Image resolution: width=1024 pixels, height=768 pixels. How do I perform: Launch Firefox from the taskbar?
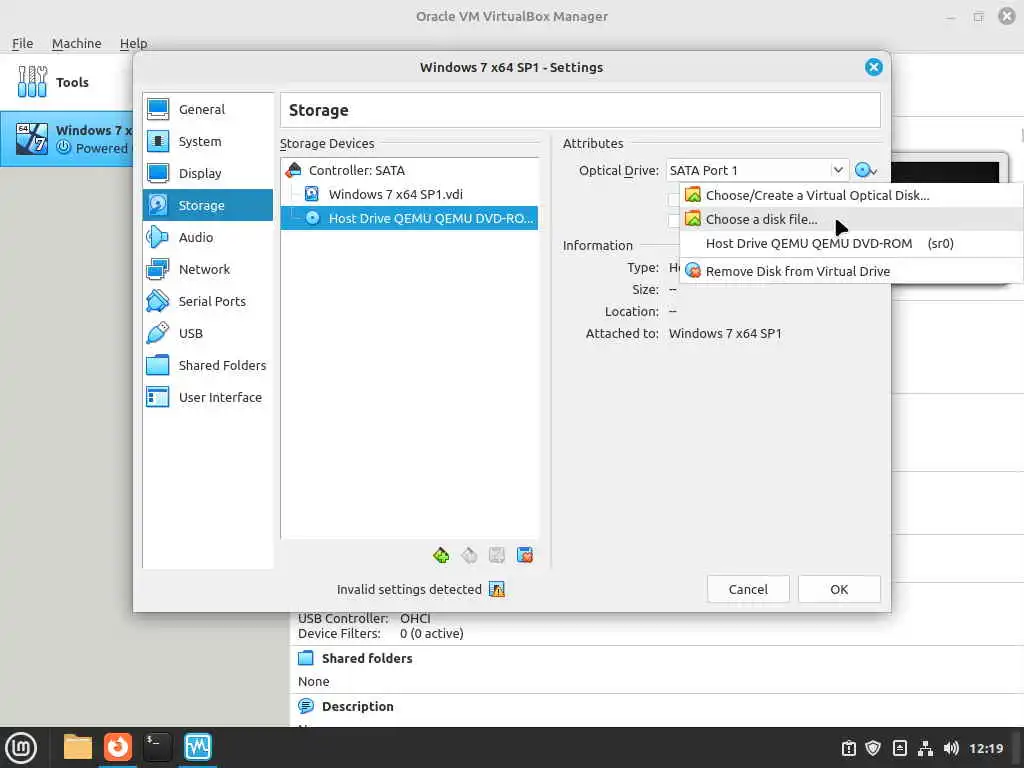tap(118, 747)
